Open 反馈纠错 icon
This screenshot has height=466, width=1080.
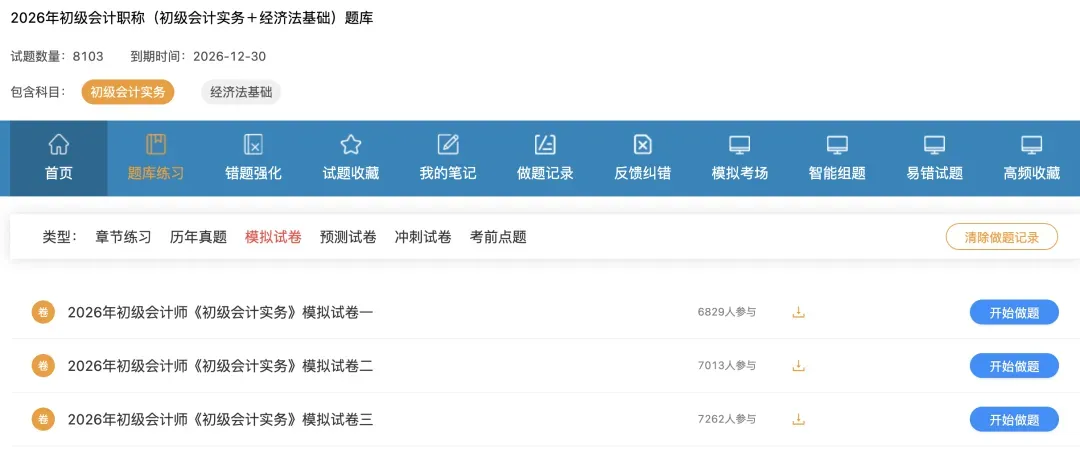642,145
